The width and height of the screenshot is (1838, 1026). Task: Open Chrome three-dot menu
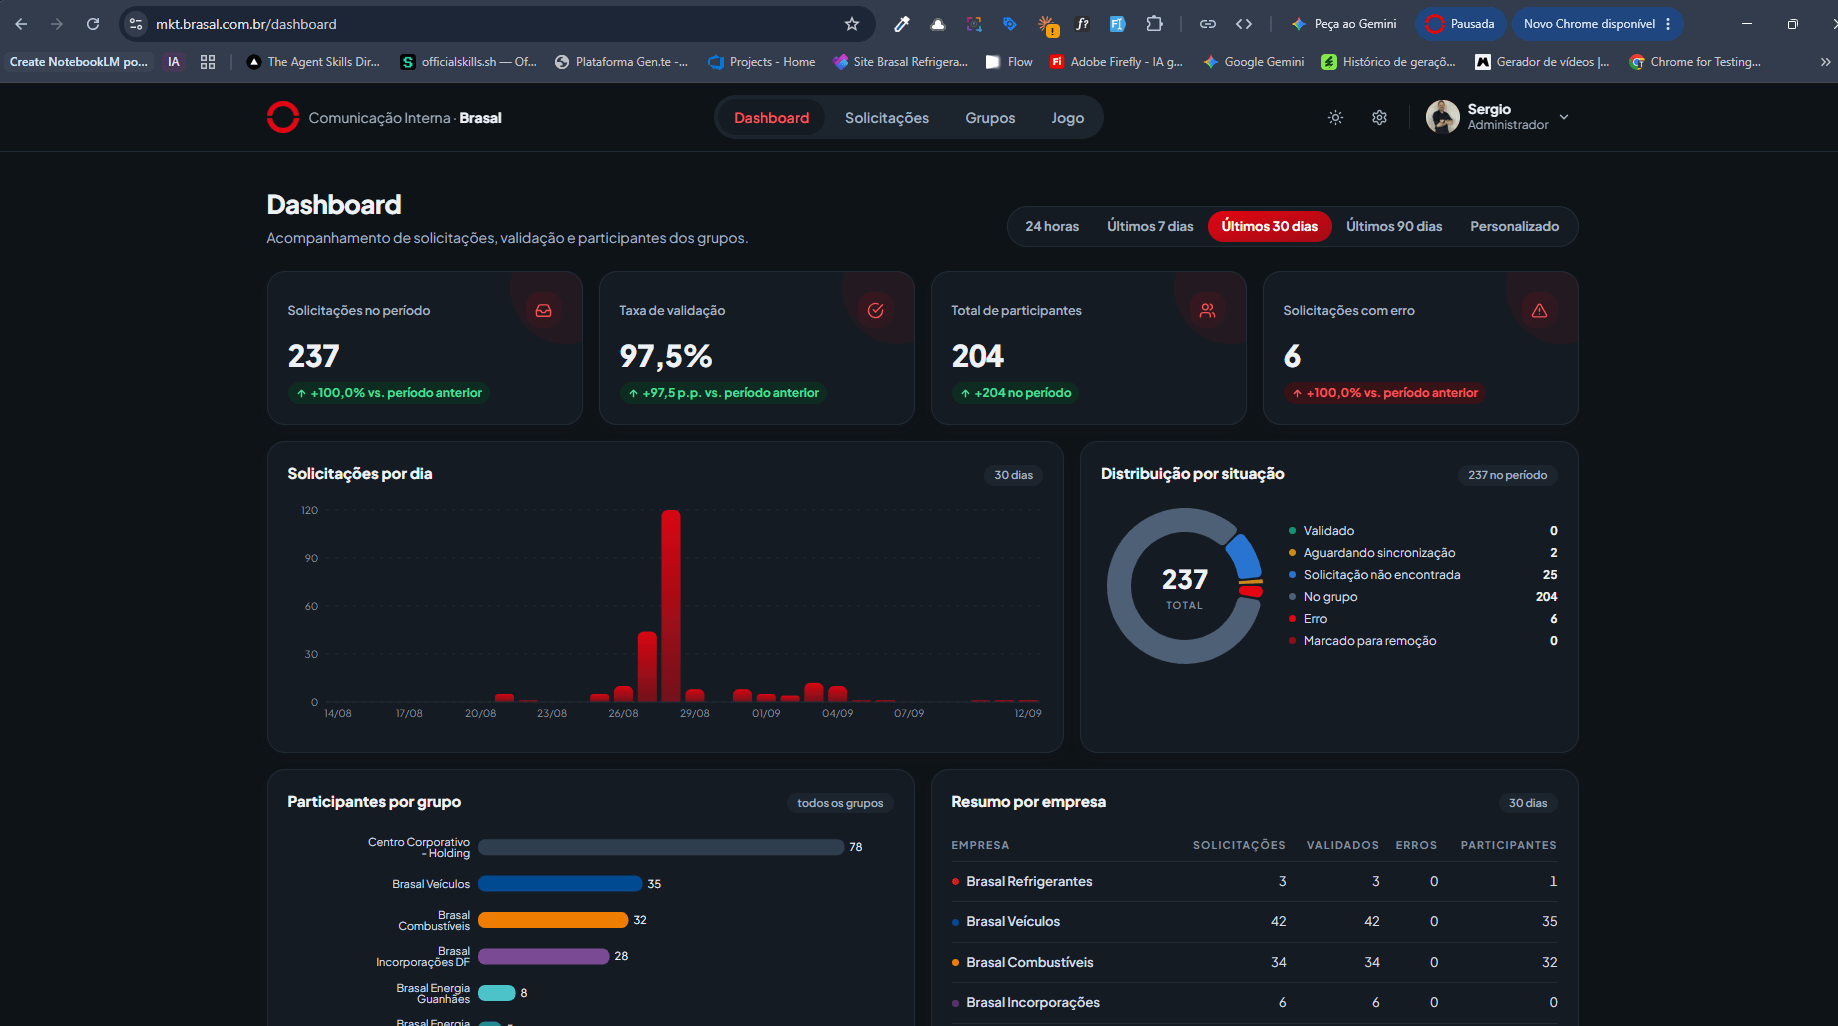[1668, 24]
